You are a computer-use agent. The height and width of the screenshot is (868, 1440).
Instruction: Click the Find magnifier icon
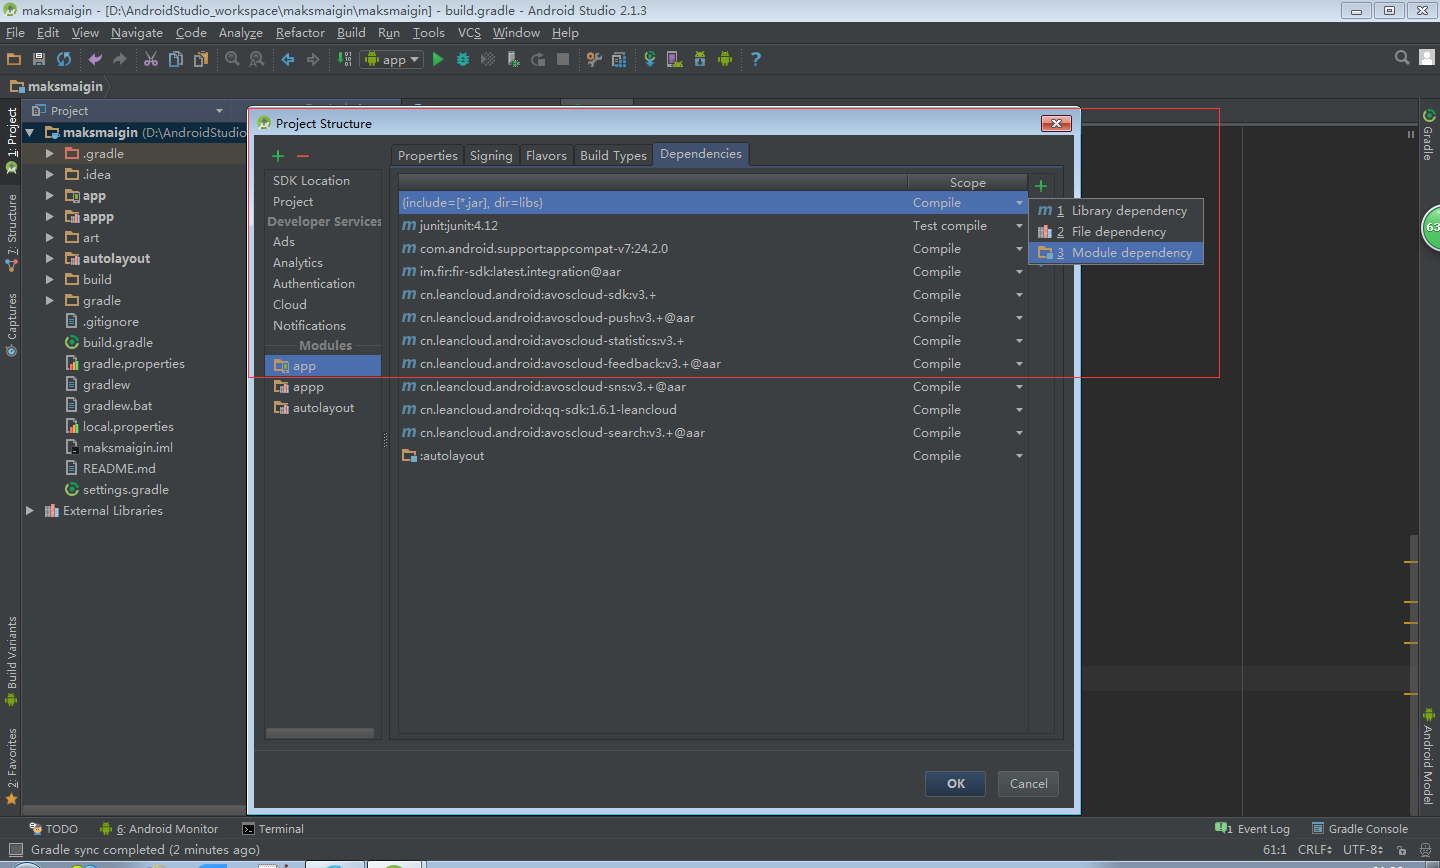232,59
